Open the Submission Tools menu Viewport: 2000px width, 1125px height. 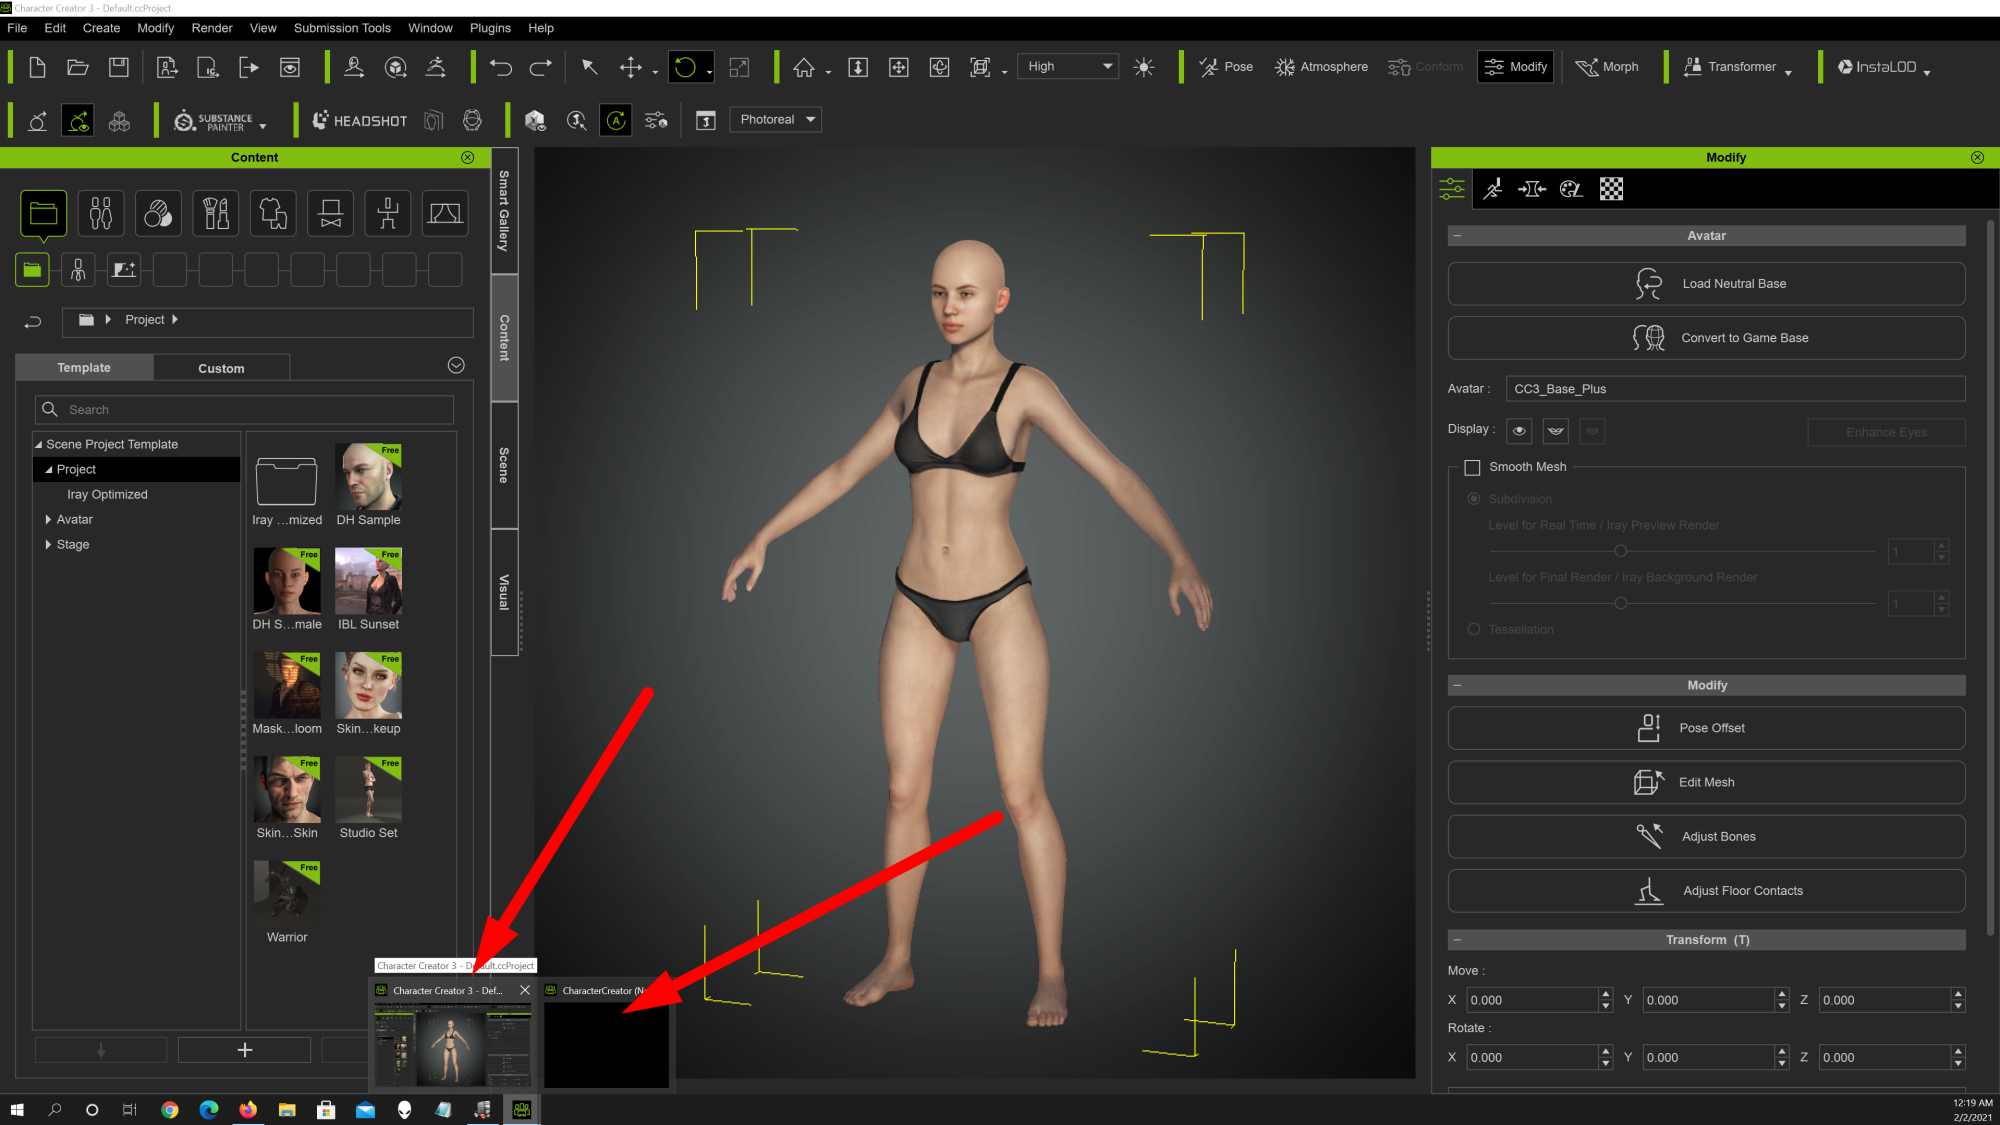click(342, 28)
